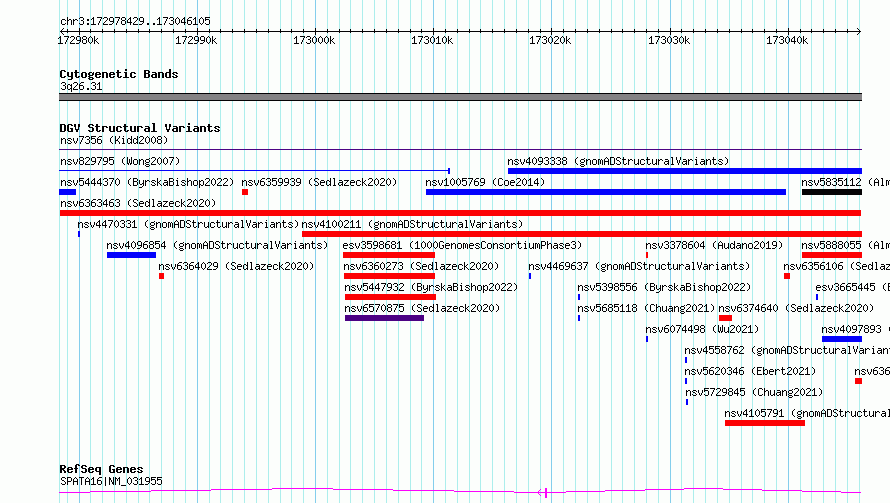Viewport: 890px width, 503px height.
Task: Open nsv1005769 (Coe2014) variant label
Action: click(485, 182)
